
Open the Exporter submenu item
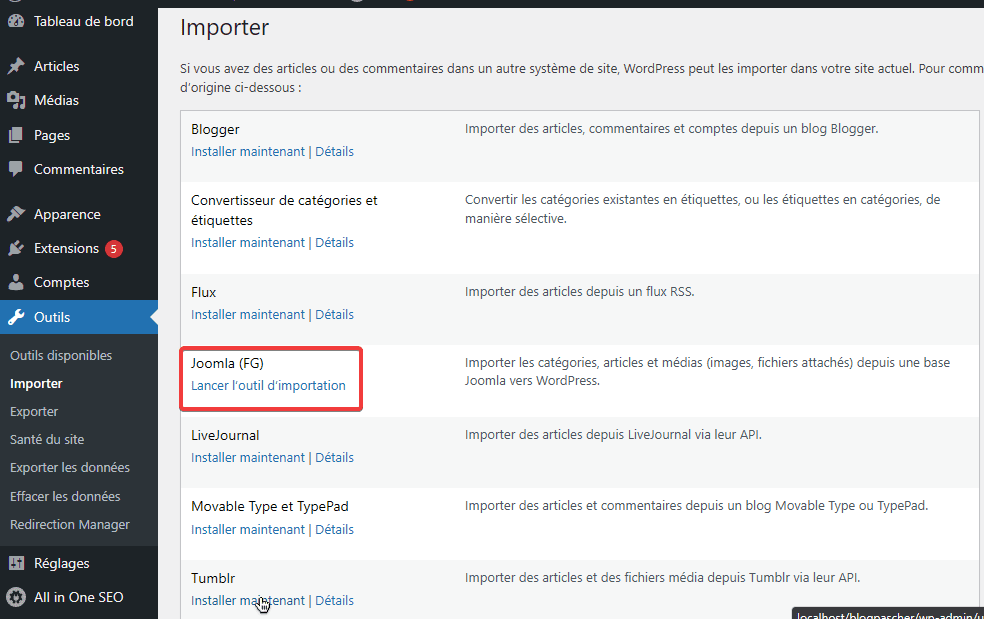tap(34, 412)
